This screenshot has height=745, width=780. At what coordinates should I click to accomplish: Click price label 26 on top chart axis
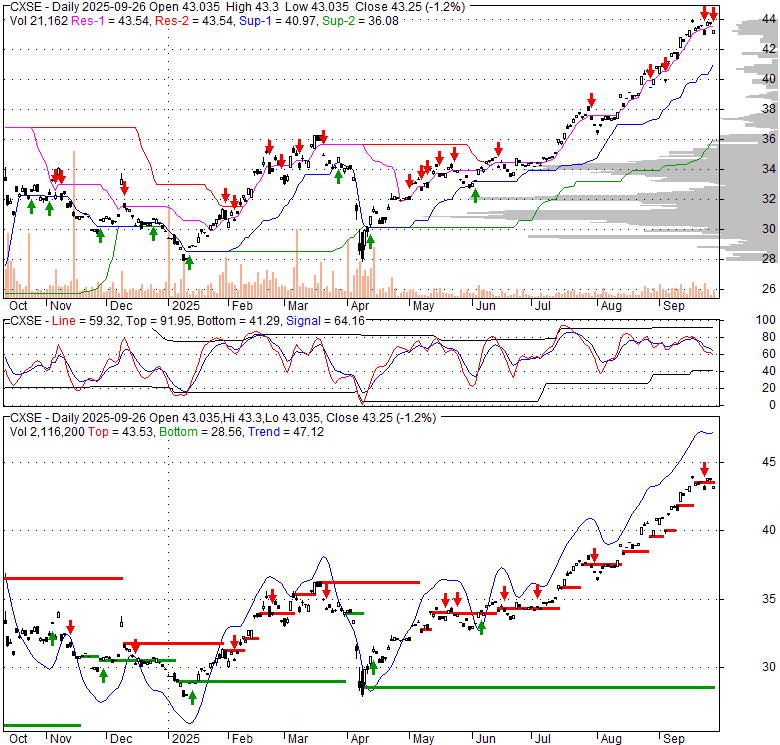point(769,289)
